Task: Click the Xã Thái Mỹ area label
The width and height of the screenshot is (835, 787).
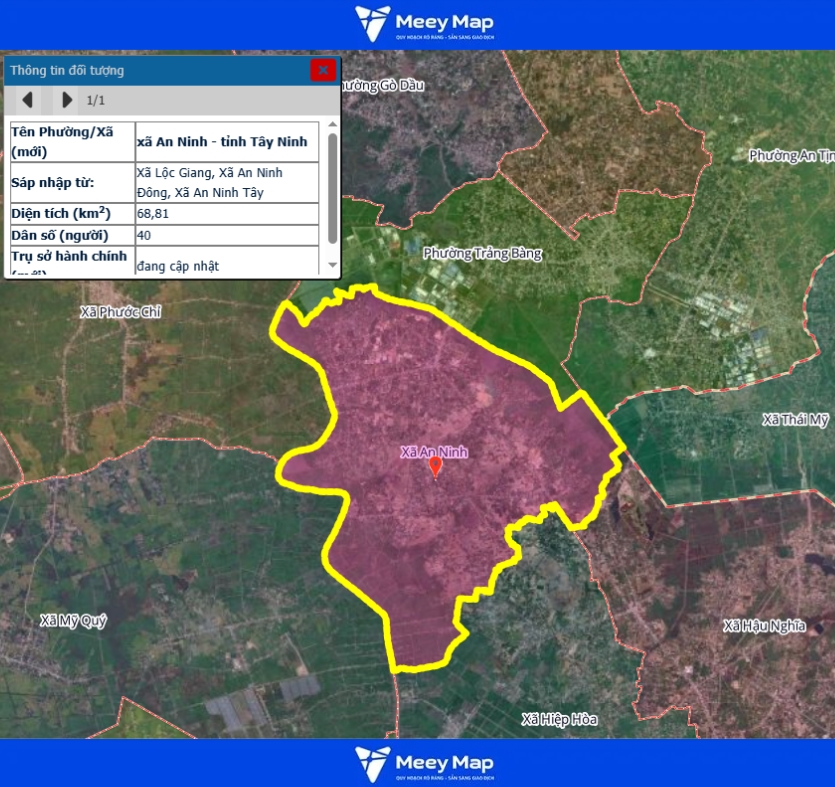Action: coord(795,419)
